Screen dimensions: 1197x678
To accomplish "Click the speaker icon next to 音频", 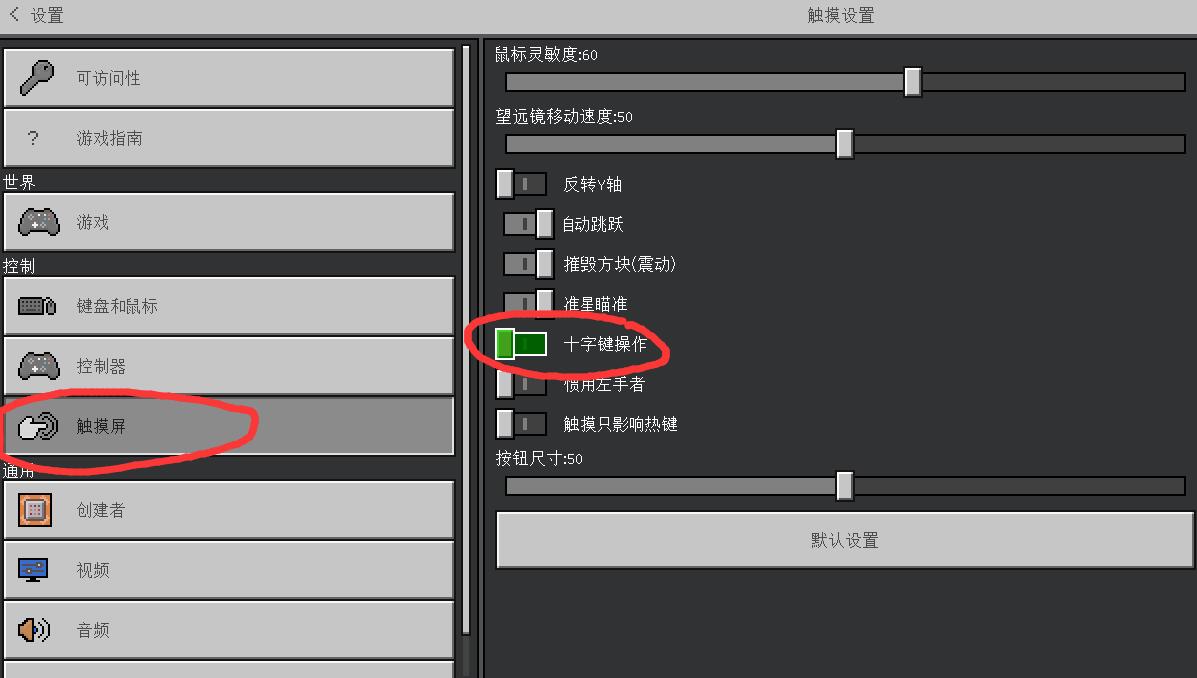I will (34, 630).
